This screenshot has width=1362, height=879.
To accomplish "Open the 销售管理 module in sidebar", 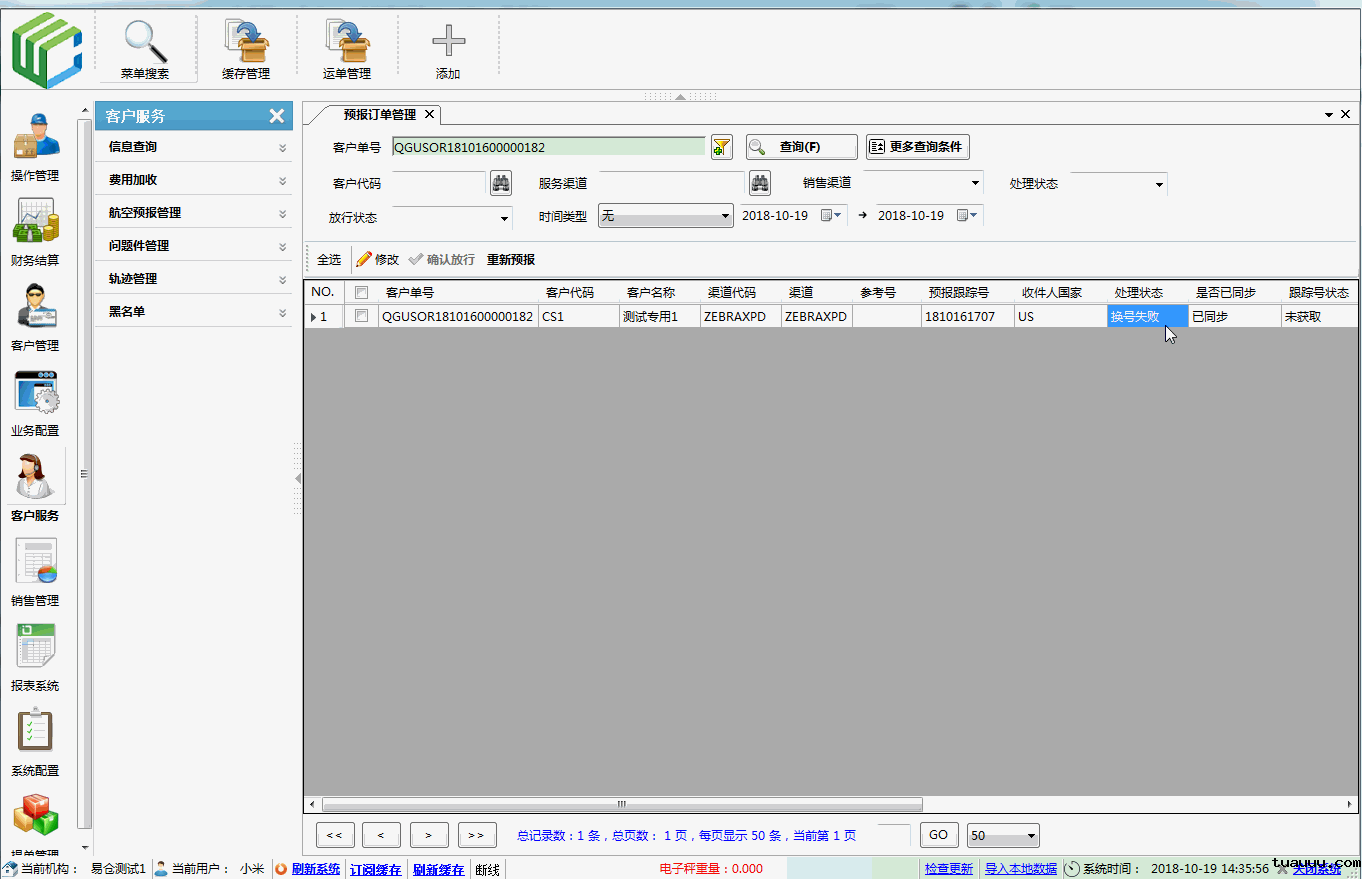I will coord(35,572).
